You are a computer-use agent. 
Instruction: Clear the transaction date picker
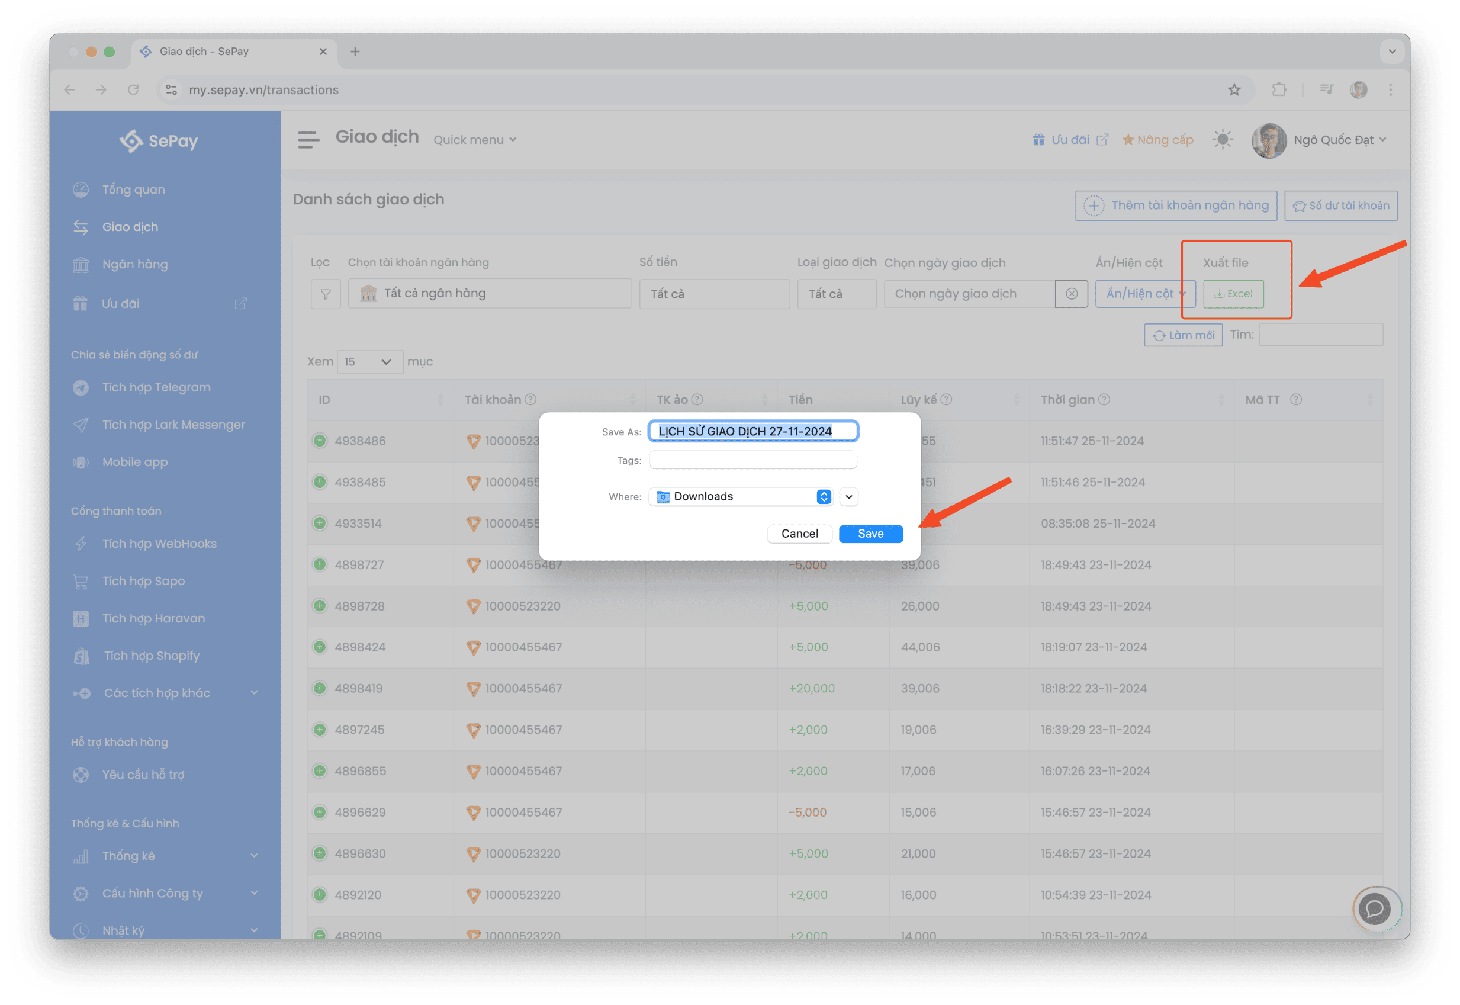(x=1072, y=294)
